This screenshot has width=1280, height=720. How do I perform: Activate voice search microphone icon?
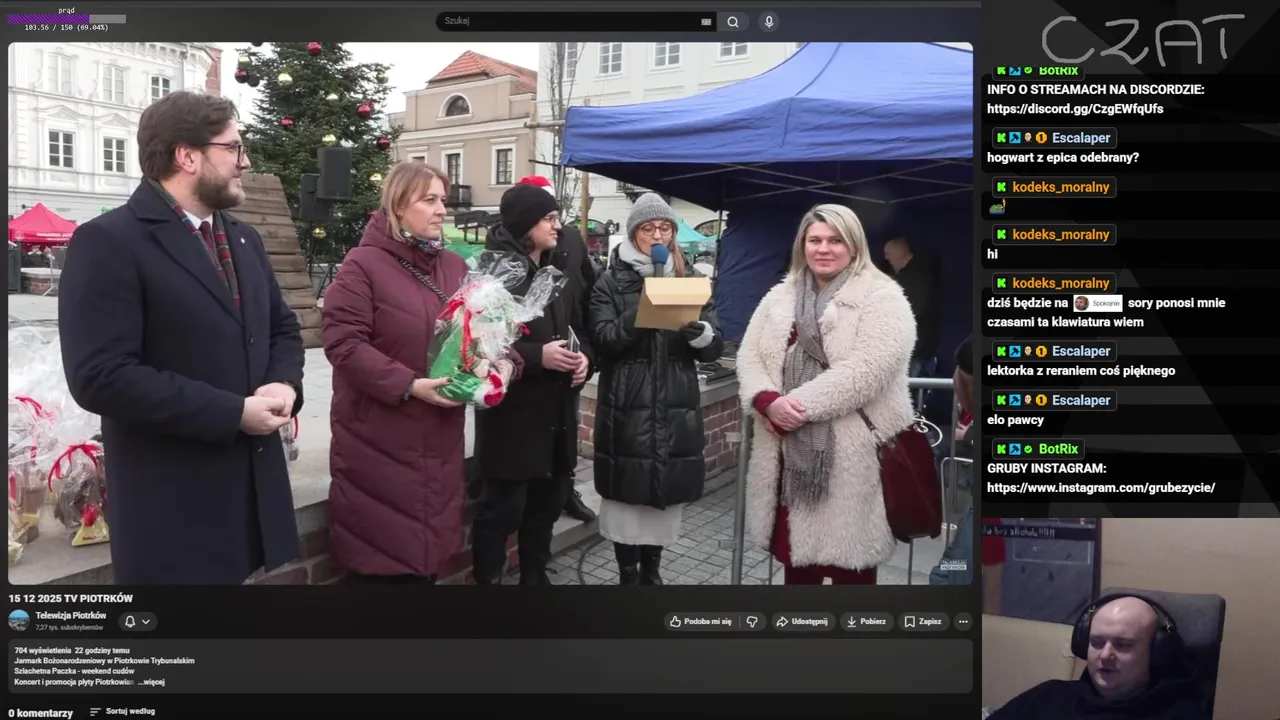click(768, 21)
